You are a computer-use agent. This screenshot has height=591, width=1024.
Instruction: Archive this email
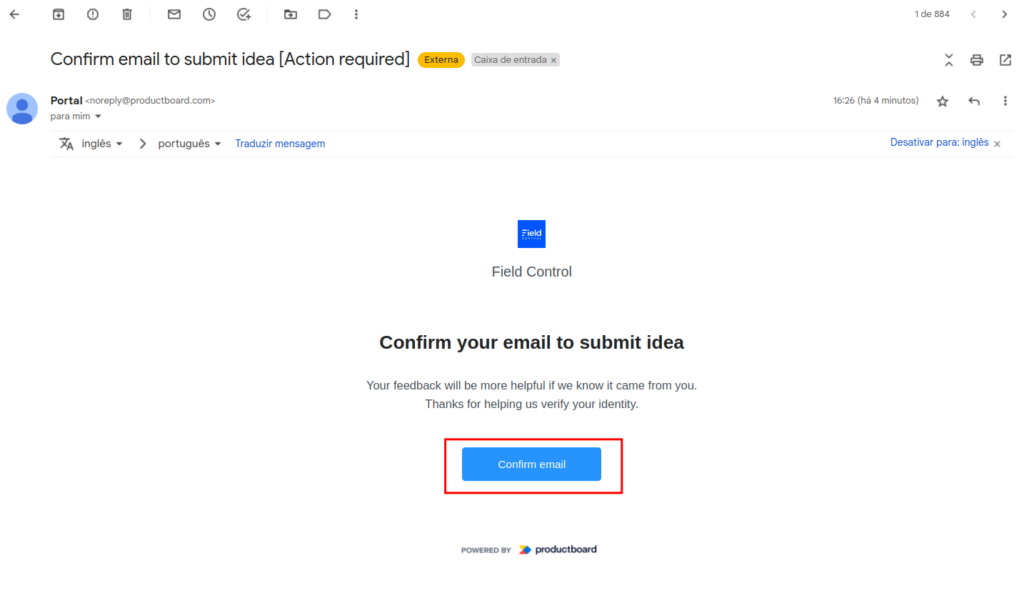58,14
